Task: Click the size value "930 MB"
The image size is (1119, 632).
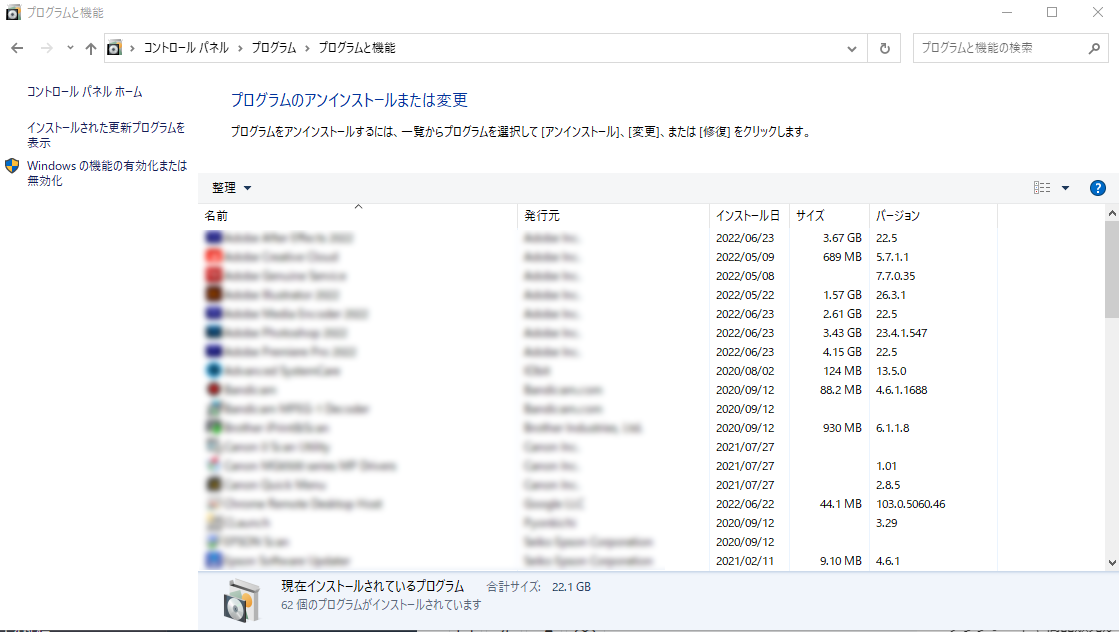Action: [842, 428]
